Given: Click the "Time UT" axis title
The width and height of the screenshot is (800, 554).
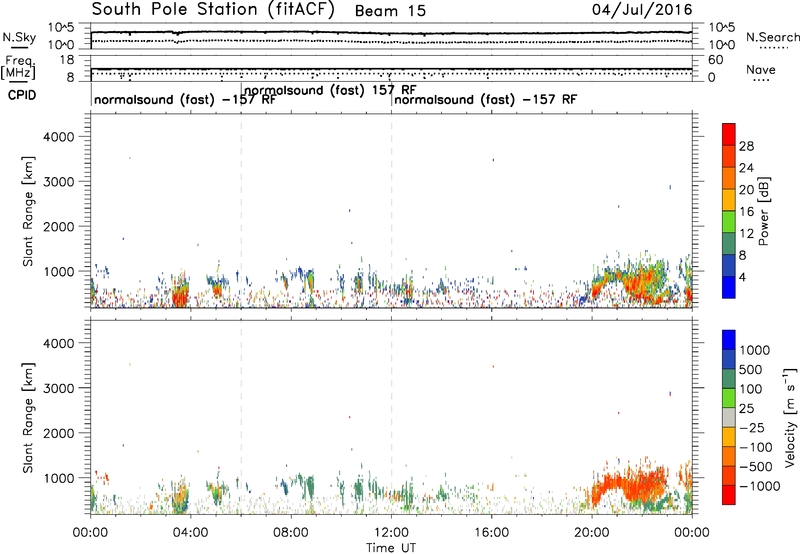Looking at the screenshot, I should click(391, 548).
